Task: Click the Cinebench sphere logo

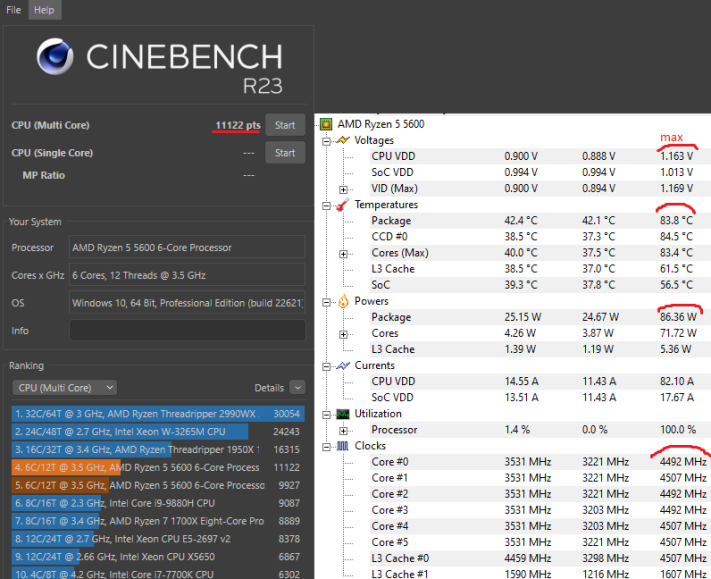Action: click(55, 56)
